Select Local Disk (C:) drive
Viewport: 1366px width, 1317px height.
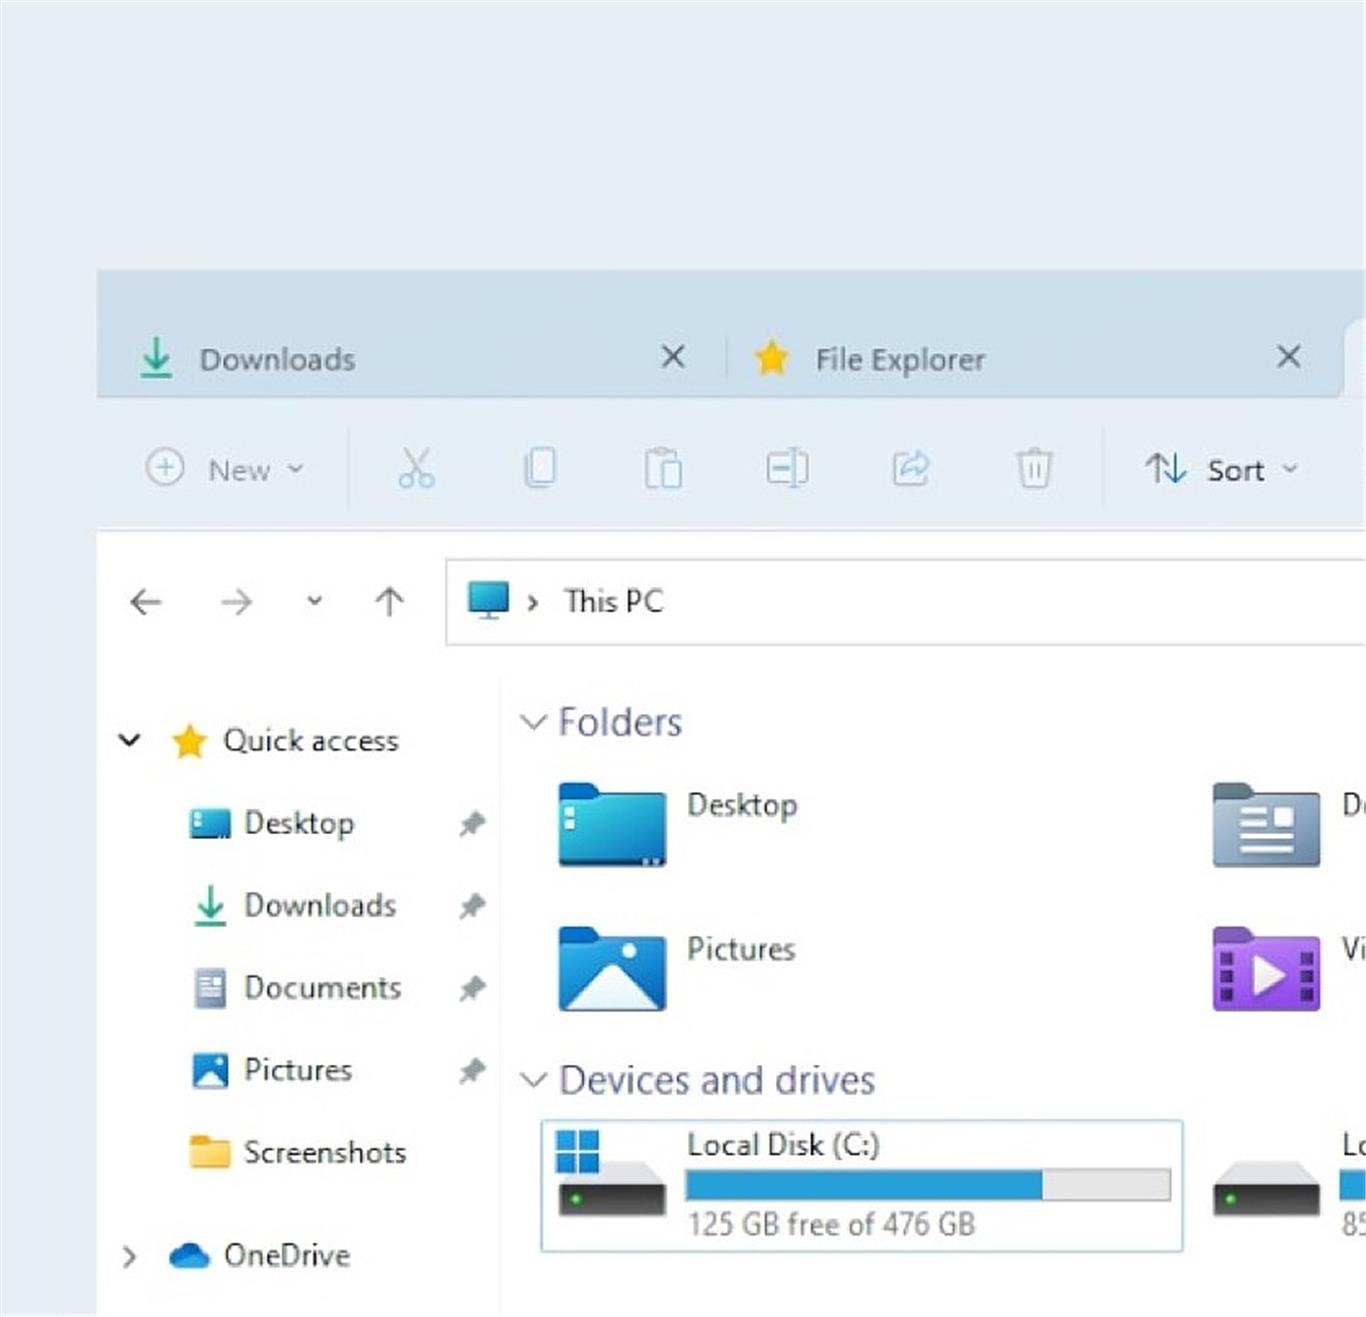pos(861,1185)
